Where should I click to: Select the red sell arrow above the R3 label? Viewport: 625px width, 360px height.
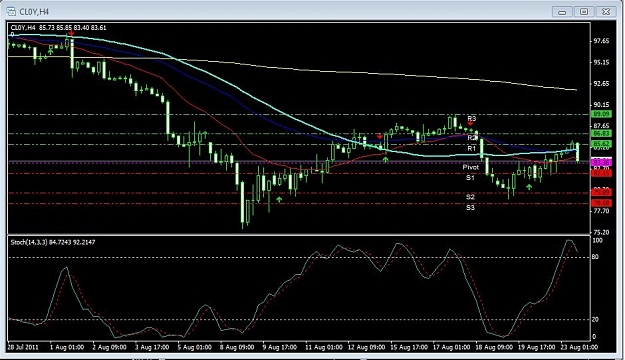tap(470, 124)
